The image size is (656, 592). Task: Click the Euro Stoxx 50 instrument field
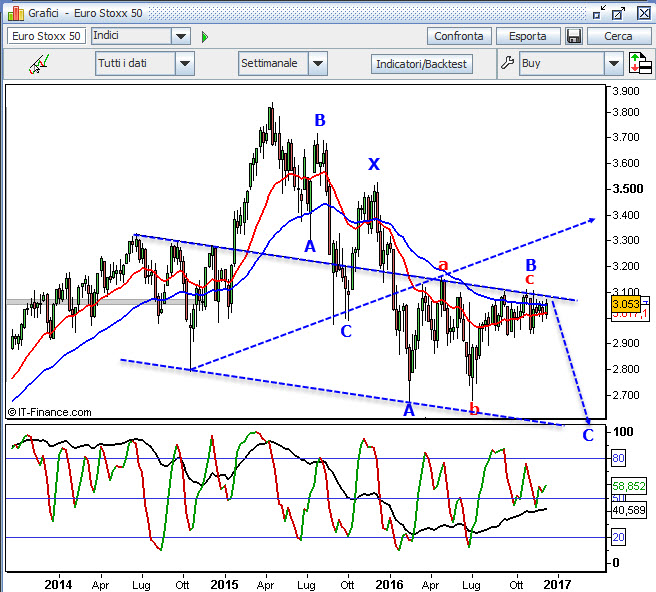point(46,36)
